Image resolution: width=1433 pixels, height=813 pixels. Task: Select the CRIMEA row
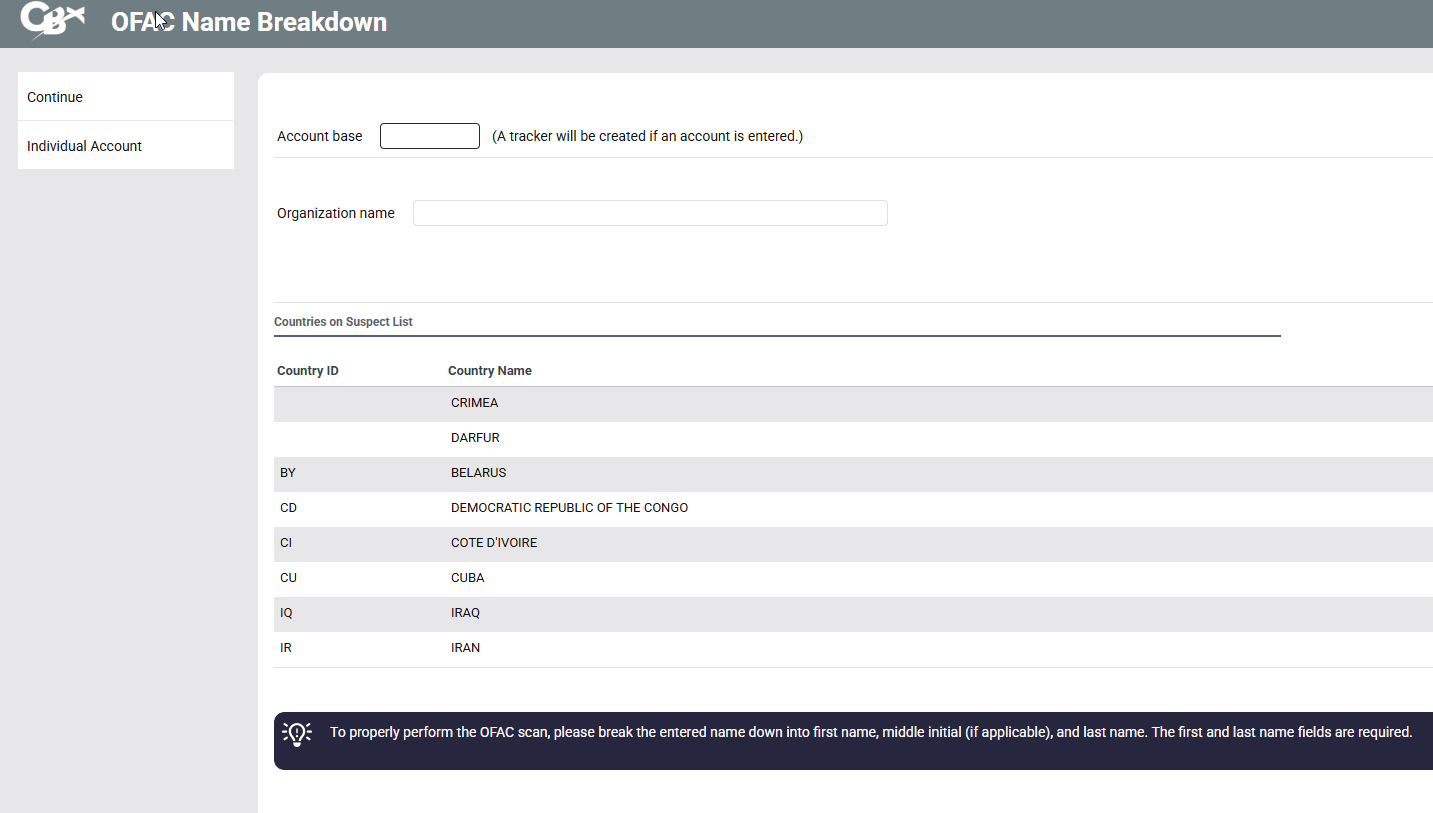tap(474, 403)
